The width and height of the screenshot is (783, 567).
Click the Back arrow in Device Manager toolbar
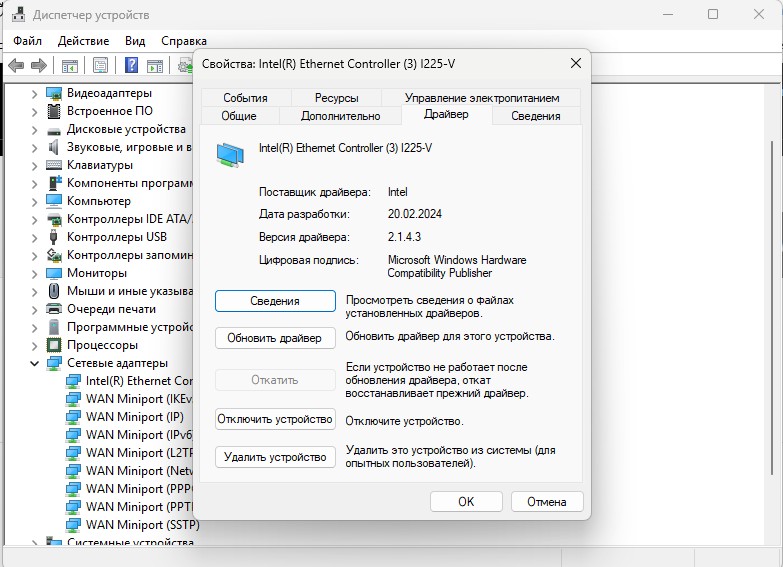point(16,65)
